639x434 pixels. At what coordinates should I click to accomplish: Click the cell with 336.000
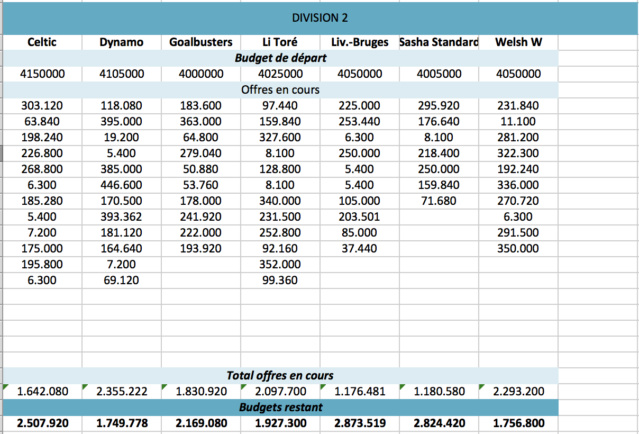(x=518, y=185)
